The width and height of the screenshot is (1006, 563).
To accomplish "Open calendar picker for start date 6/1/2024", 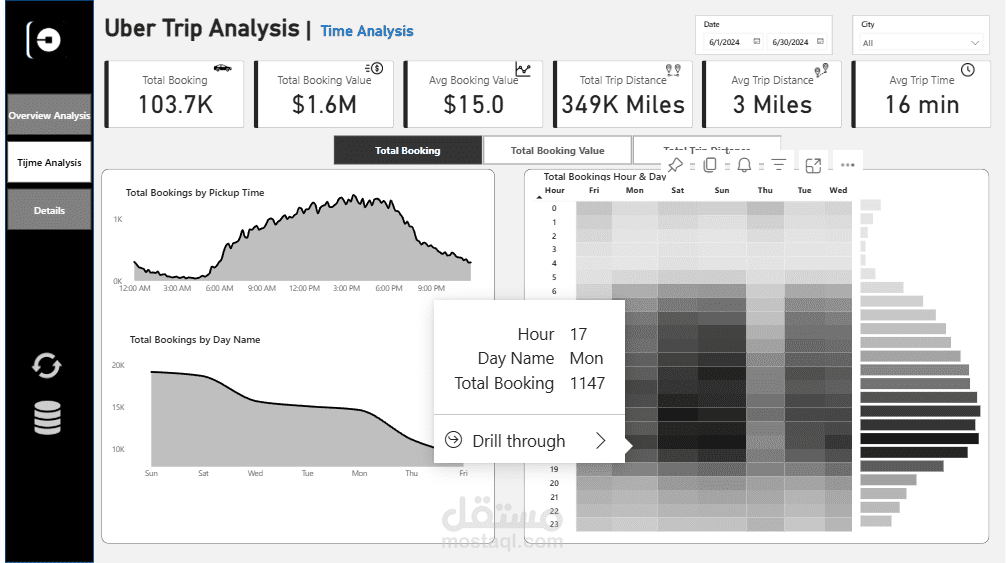I will [x=756, y=42].
